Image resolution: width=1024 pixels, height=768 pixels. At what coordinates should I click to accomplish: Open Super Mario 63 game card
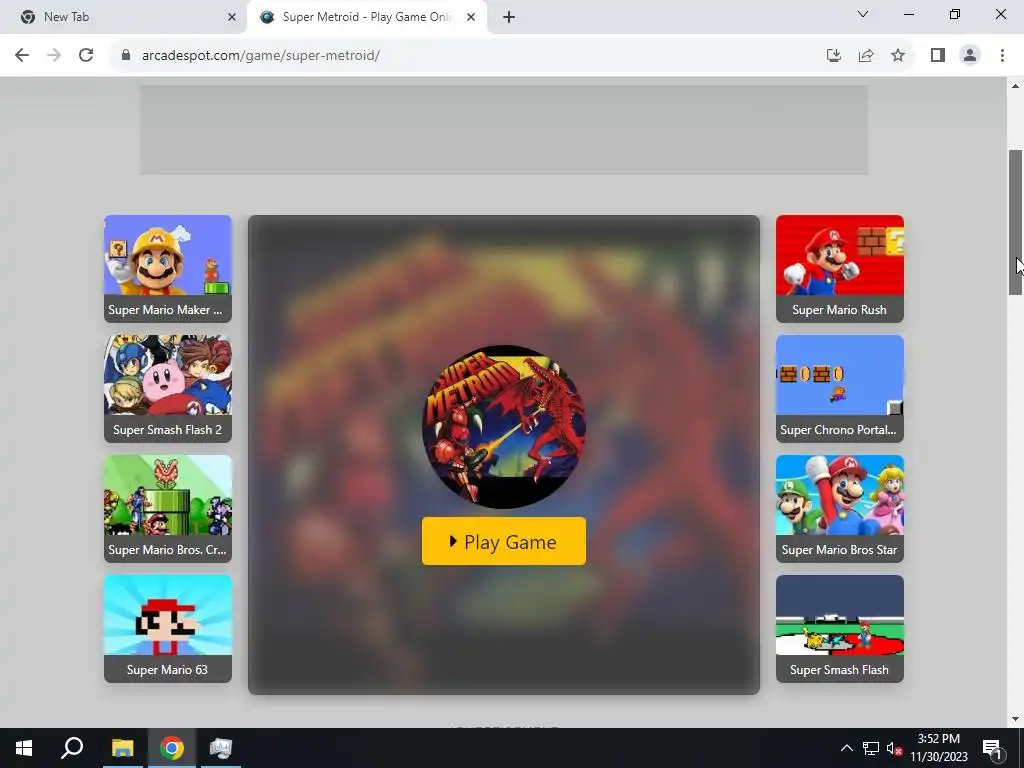pos(168,629)
